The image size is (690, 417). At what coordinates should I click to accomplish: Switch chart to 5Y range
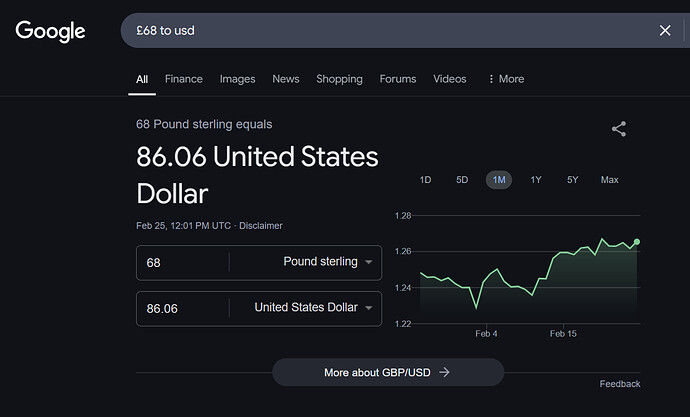[572, 180]
